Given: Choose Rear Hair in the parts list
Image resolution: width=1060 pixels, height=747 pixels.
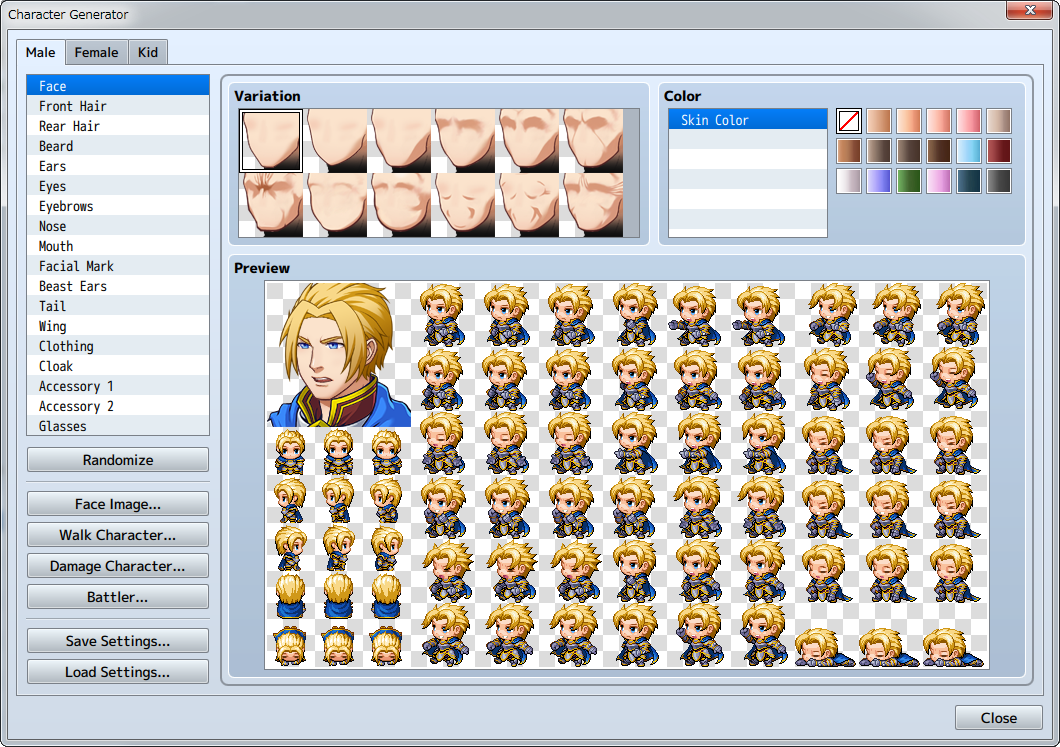Looking at the screenshot, I should pos(118,126).
